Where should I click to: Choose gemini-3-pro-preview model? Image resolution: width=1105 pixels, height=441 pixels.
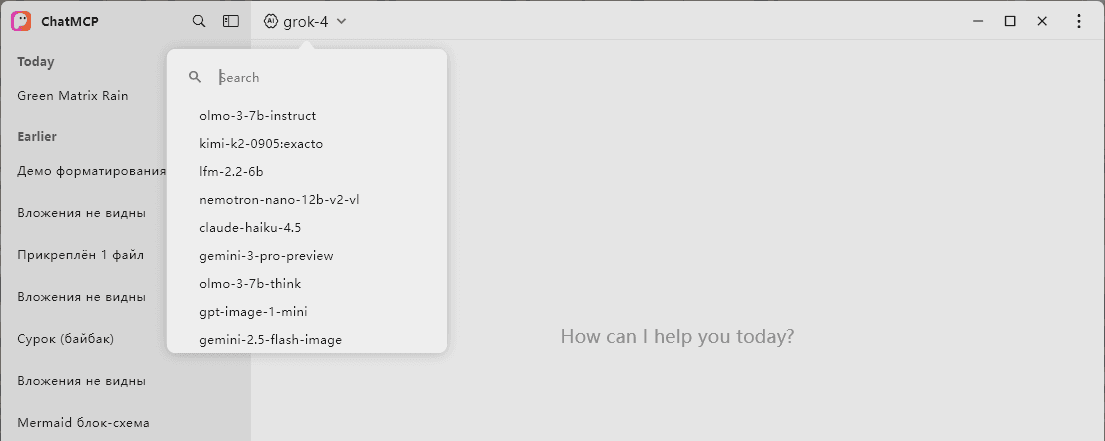[266, 256]
